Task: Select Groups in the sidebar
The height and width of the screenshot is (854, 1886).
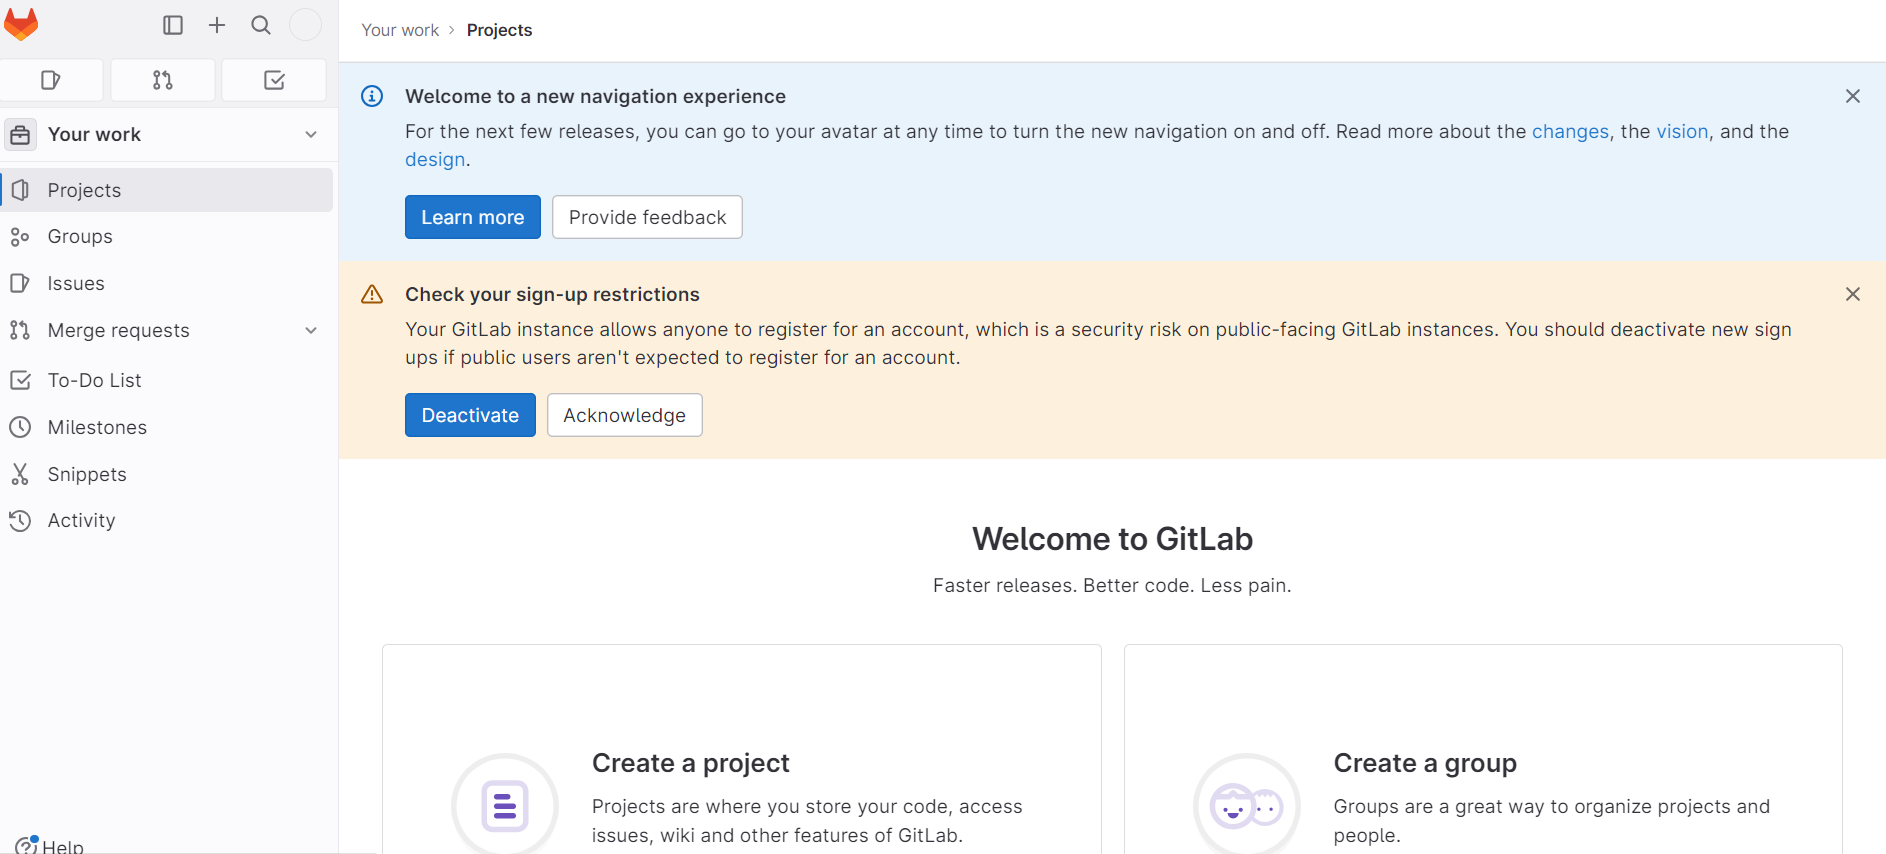Action: tap(80, 237)
